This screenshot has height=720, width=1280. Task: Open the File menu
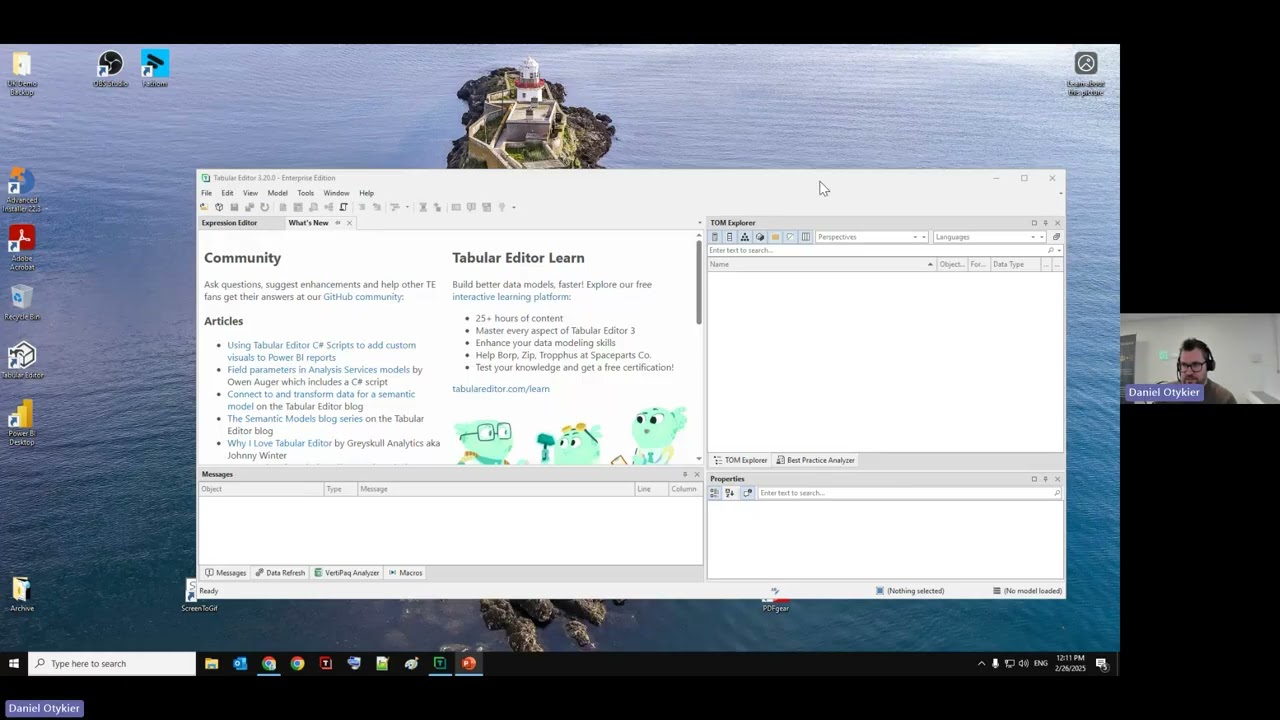pyautogui.click(x=206, y=193)
